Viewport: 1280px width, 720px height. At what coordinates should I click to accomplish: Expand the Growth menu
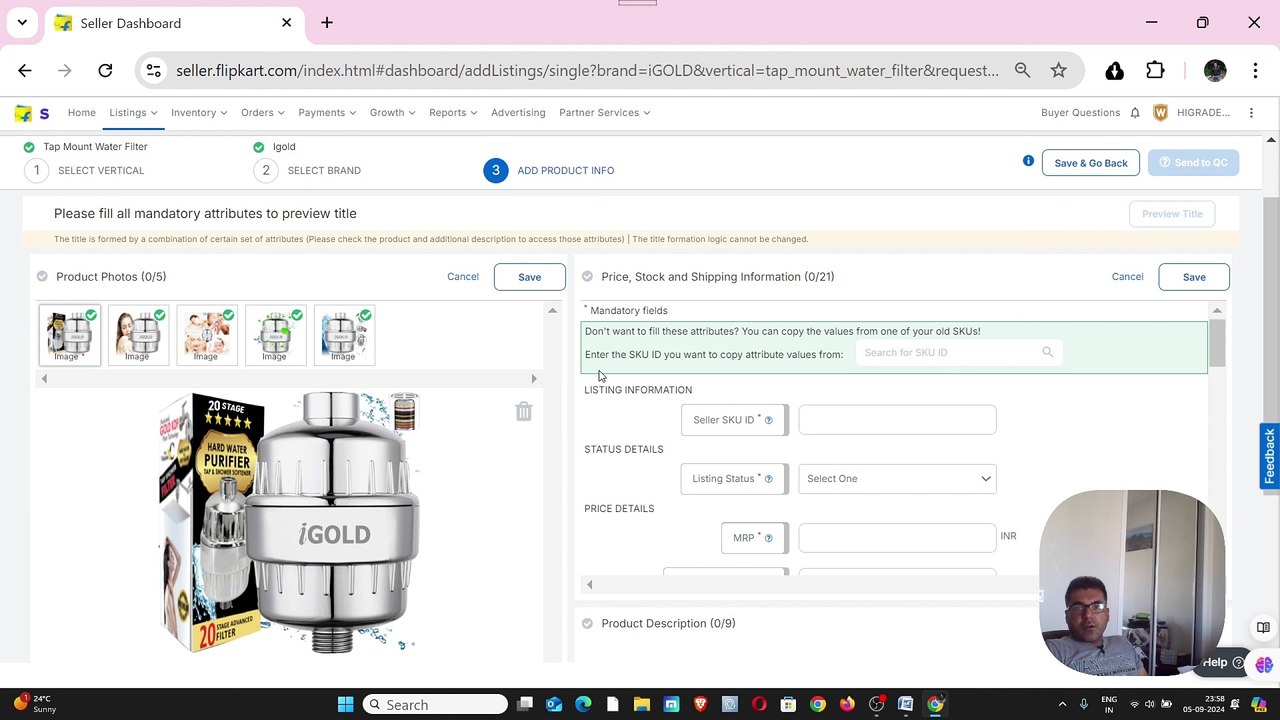click(x=393, y=113)
